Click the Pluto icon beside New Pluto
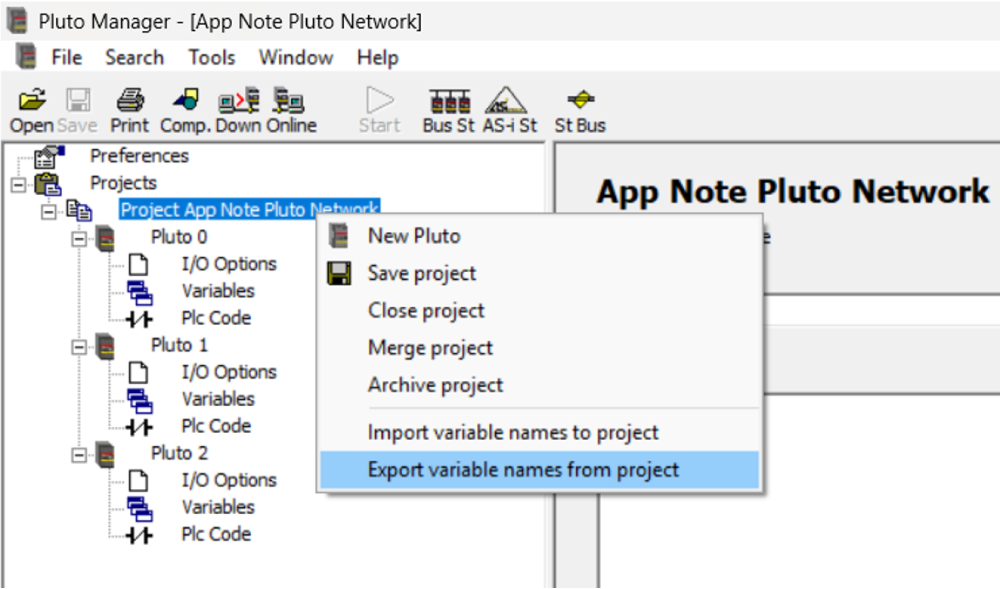 point(339,236)
